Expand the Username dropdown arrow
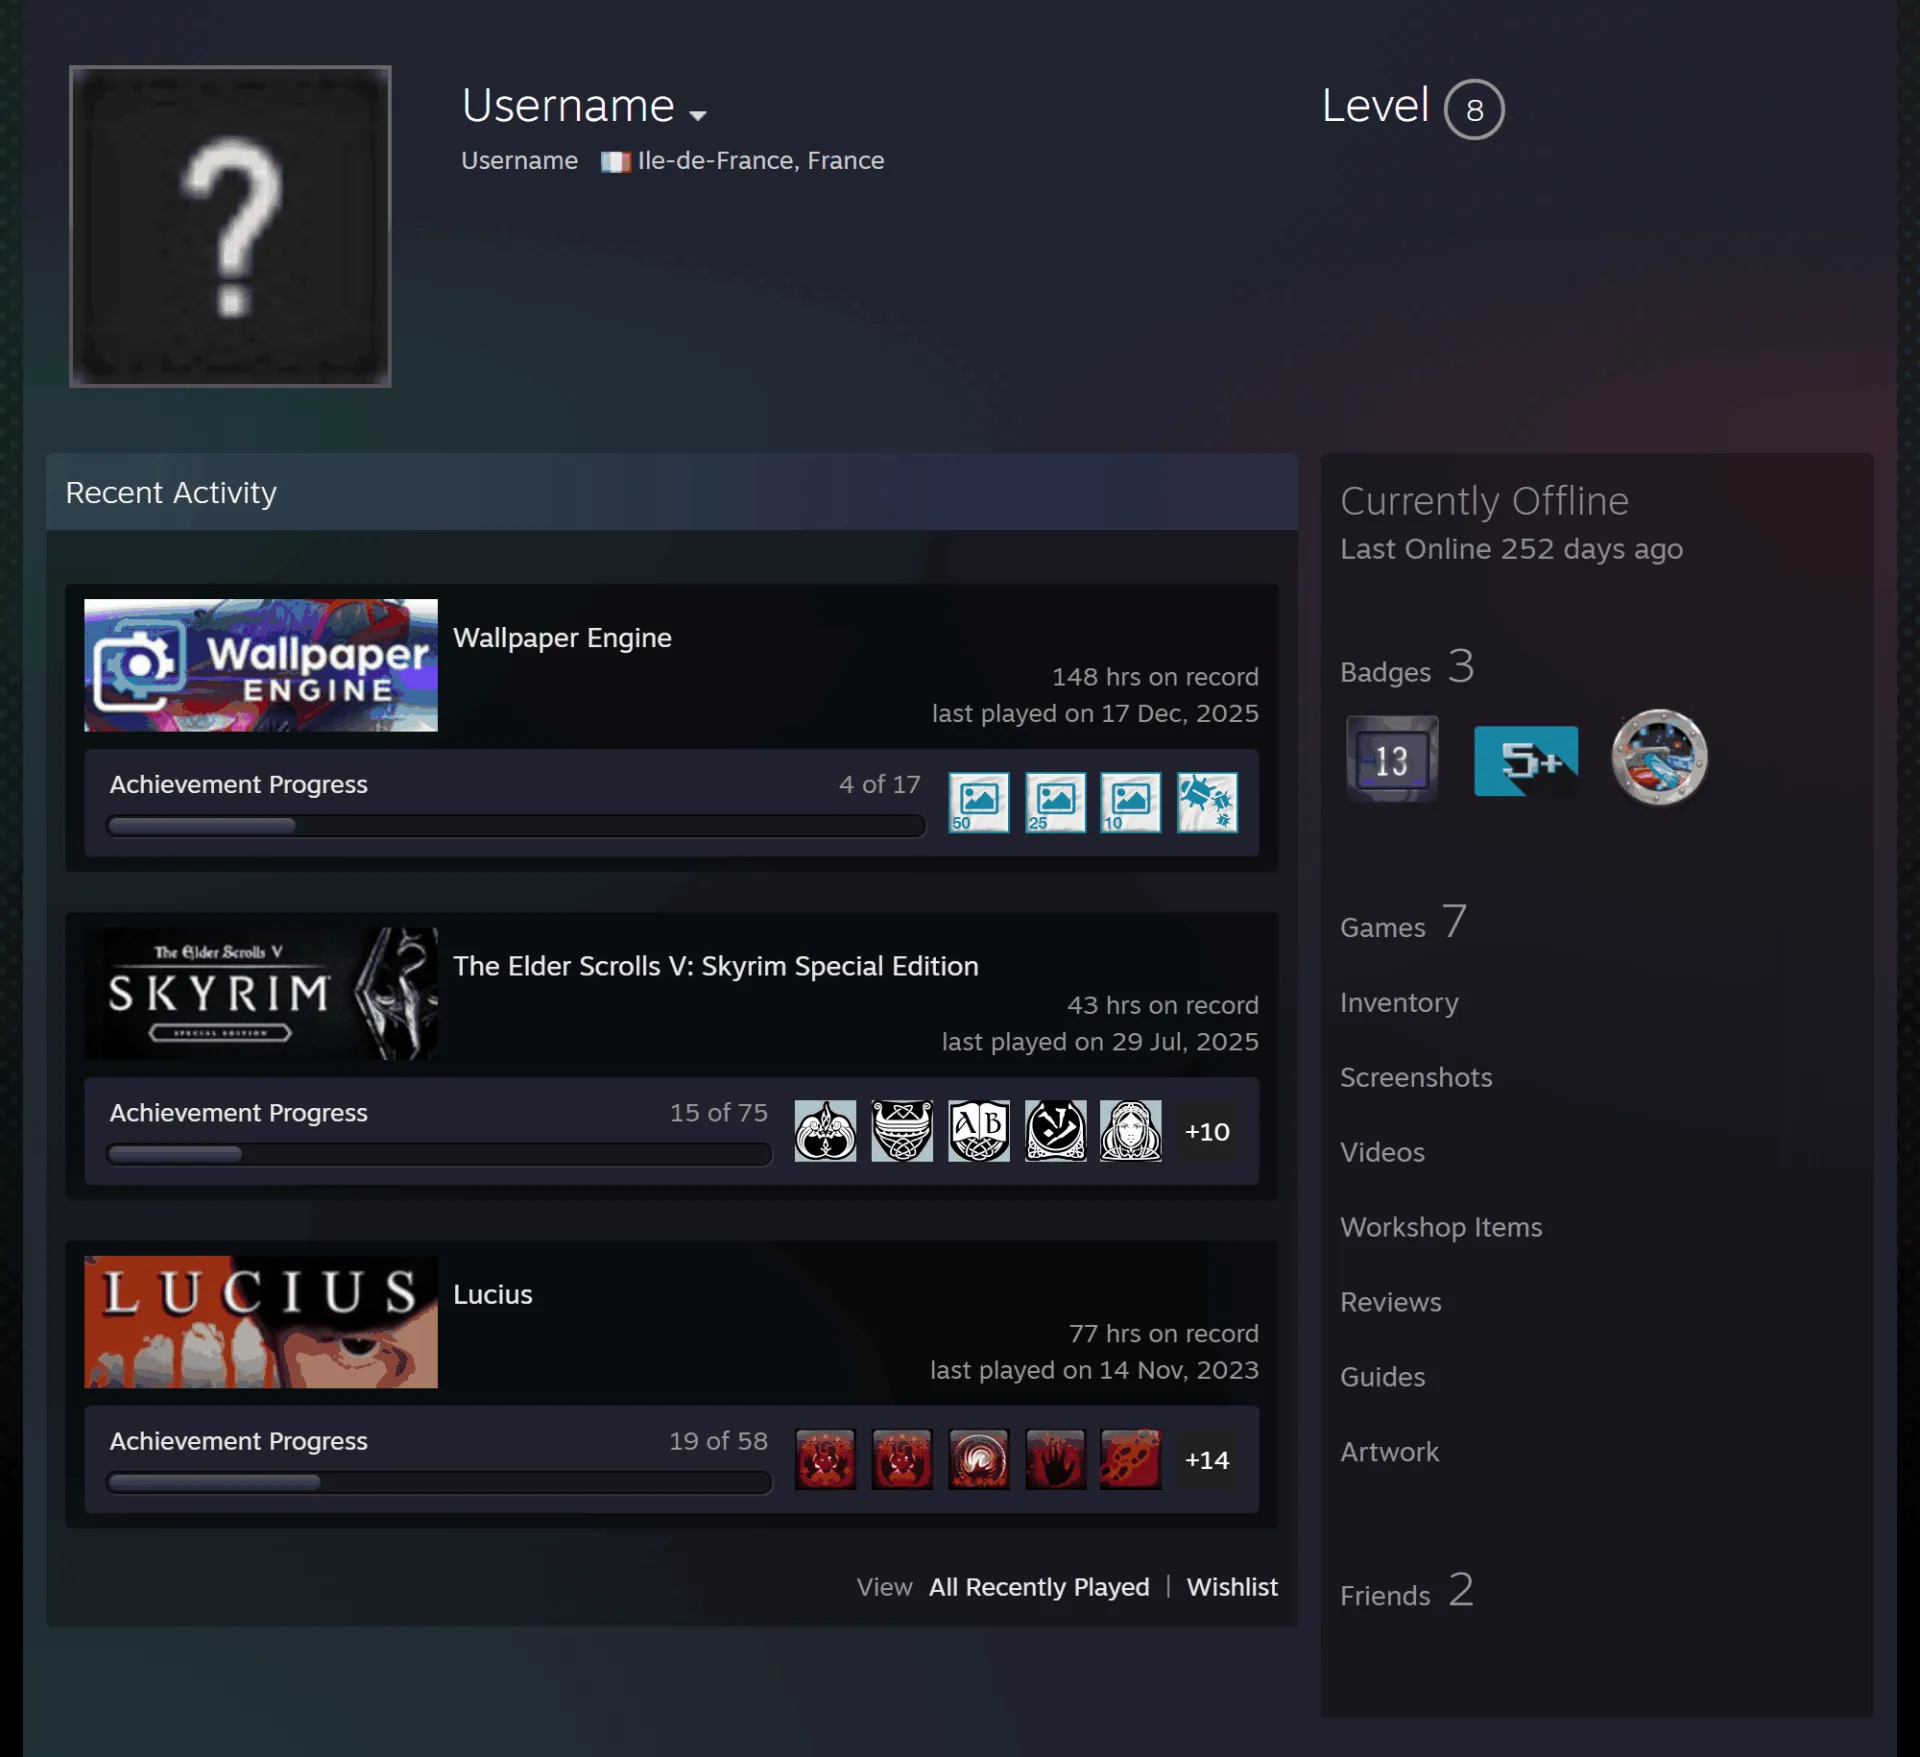Screen dimensions: 1920x1757 coord(698,115)
